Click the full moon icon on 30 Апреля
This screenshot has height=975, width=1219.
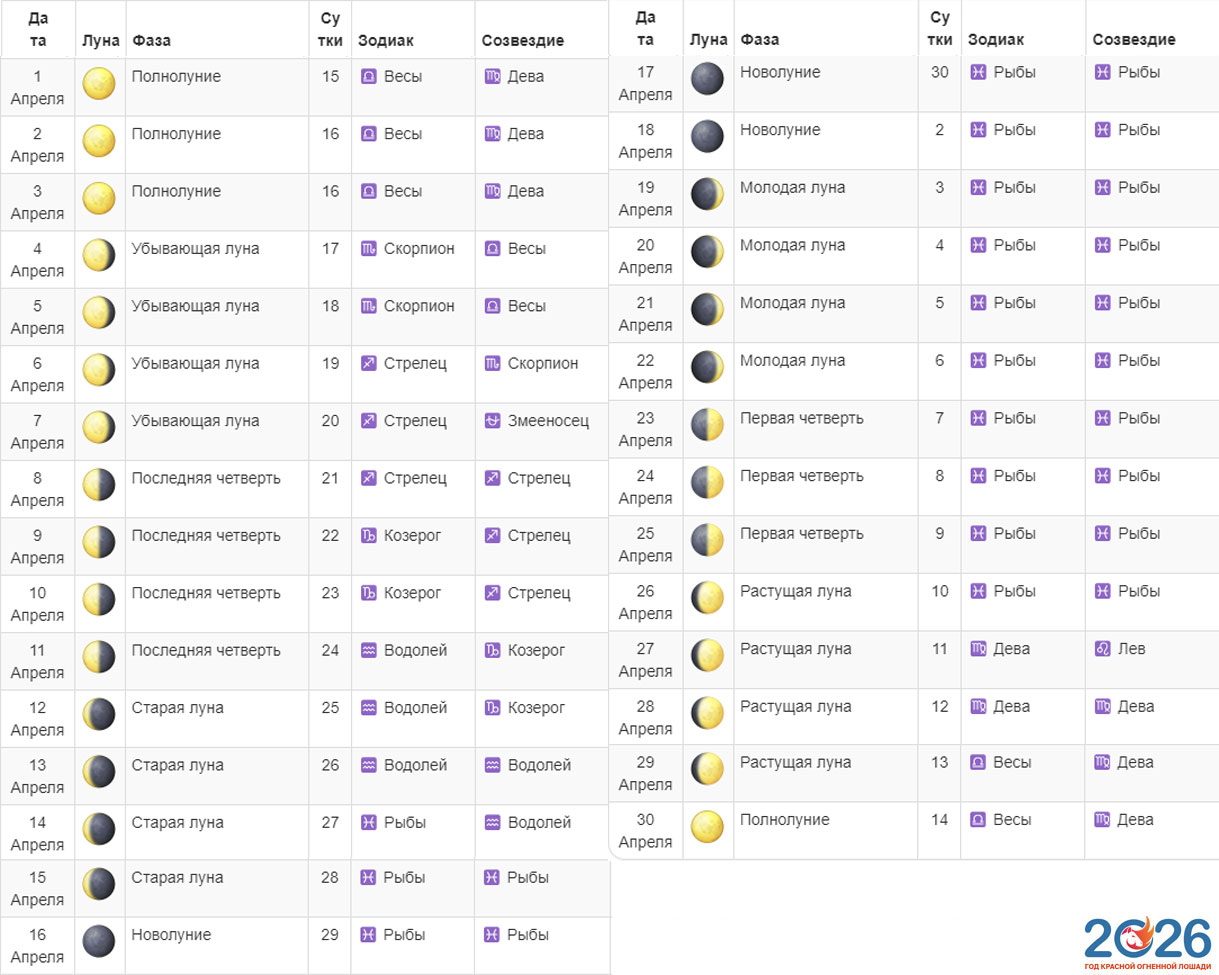[707, 826]
